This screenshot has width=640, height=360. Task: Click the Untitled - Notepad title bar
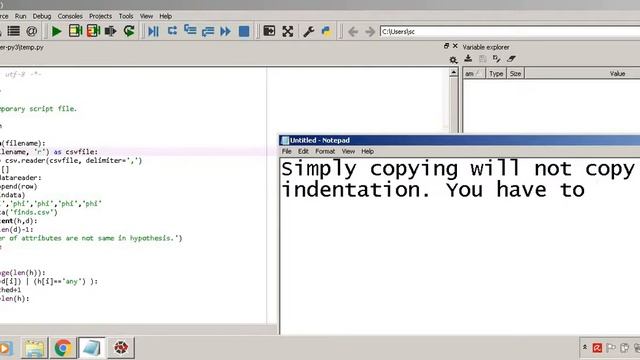coord(460,140)
